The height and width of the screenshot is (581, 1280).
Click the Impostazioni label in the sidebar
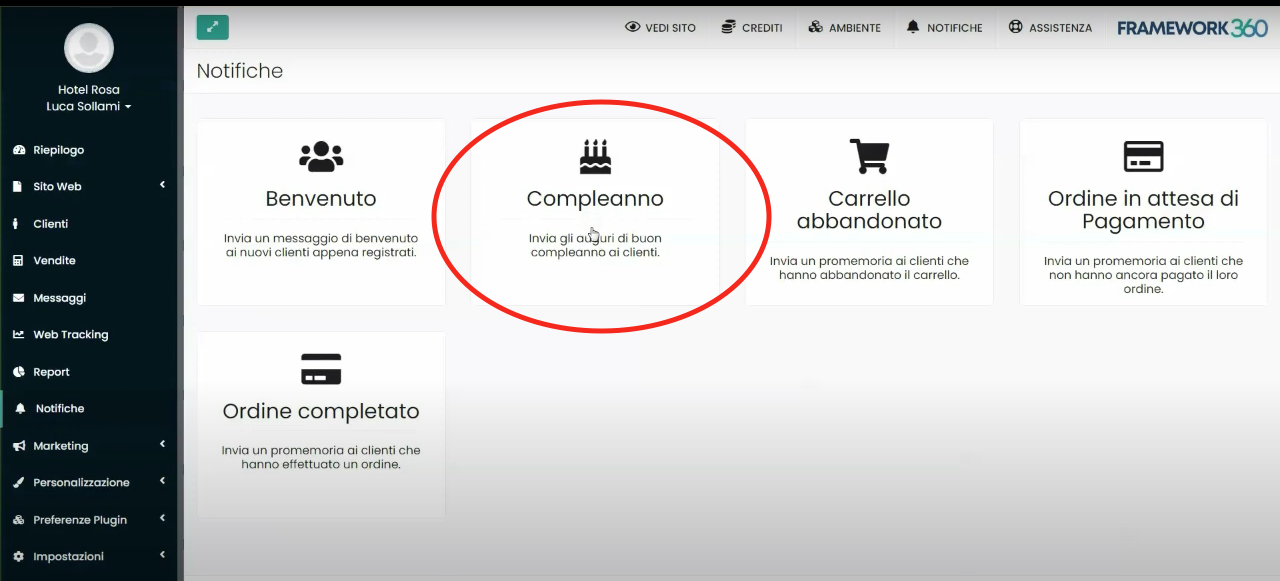click(68, 557)
